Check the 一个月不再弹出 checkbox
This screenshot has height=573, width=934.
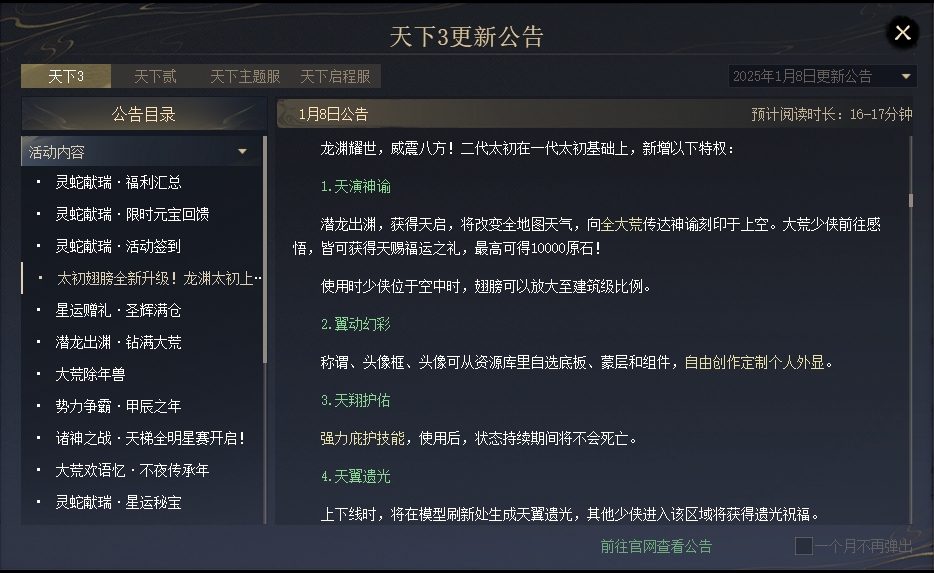(x=803, y=546)
